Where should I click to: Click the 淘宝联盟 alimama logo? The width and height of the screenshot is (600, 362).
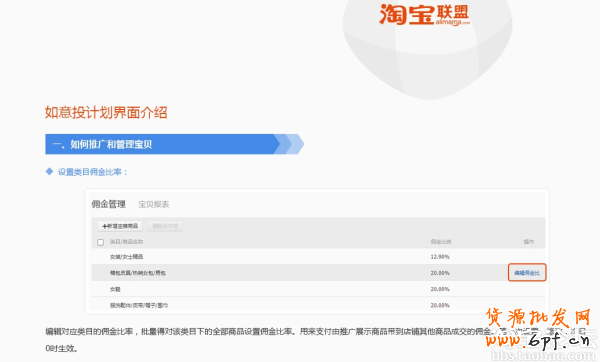point(424,15)
